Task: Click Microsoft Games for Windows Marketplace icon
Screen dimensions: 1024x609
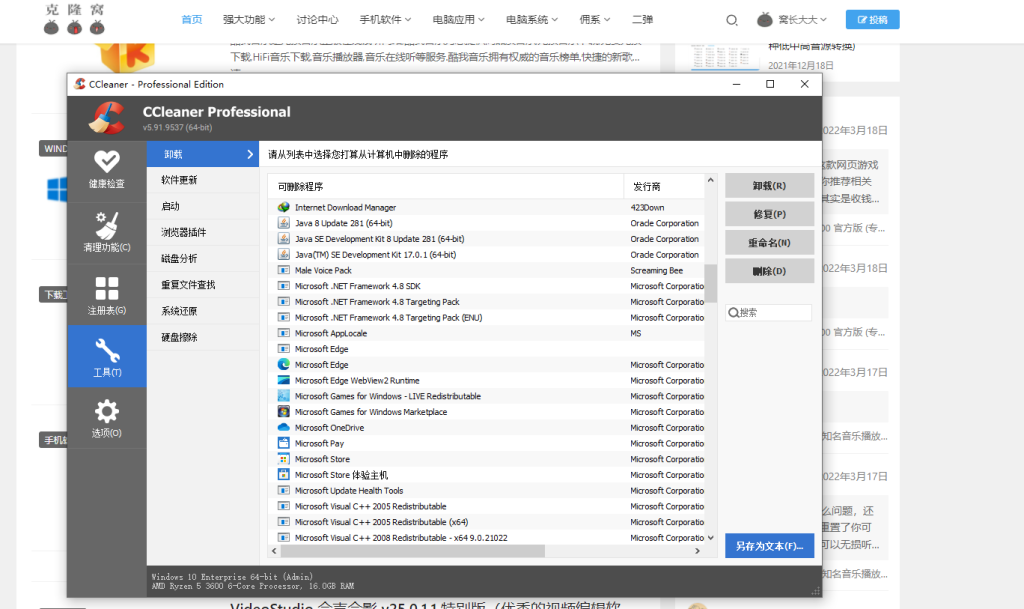Action: (283, 412)
